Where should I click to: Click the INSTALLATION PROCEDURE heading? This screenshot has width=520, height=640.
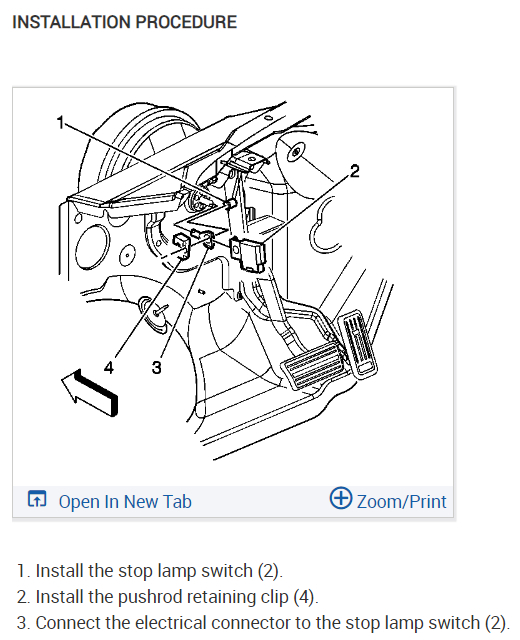click(124, 22)
